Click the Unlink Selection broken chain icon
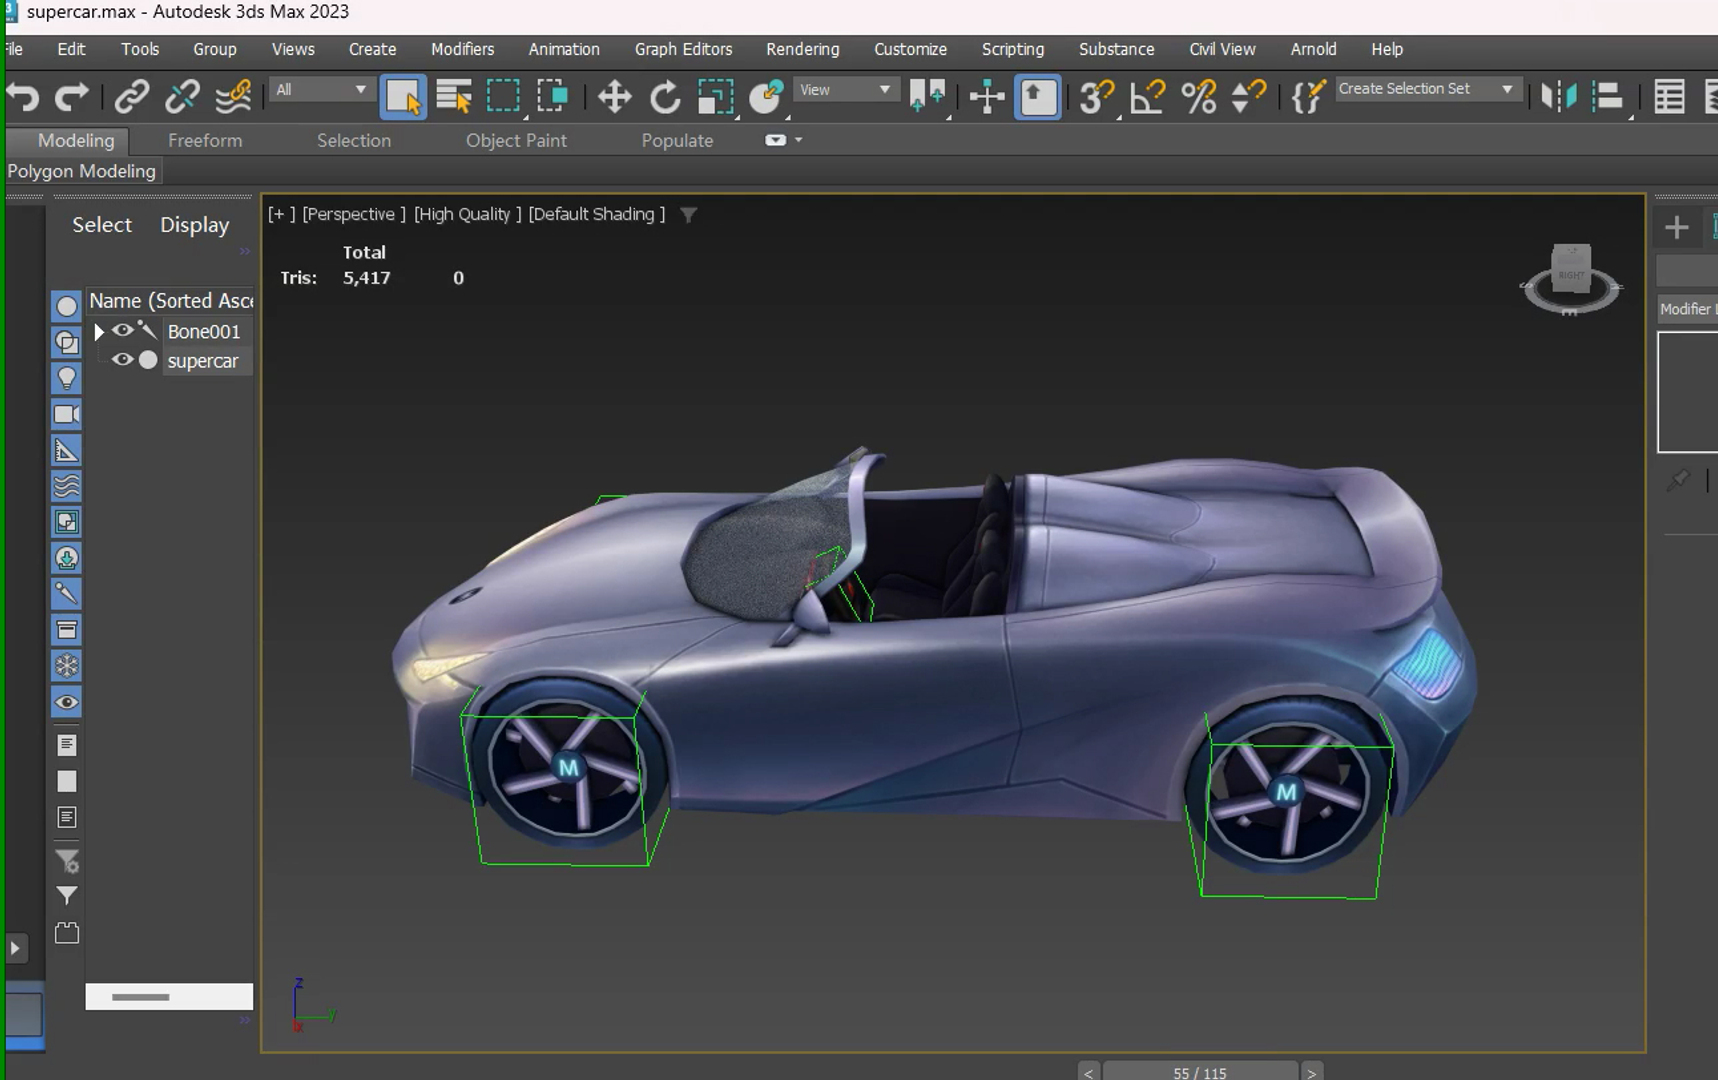 [x=182, y=97]
